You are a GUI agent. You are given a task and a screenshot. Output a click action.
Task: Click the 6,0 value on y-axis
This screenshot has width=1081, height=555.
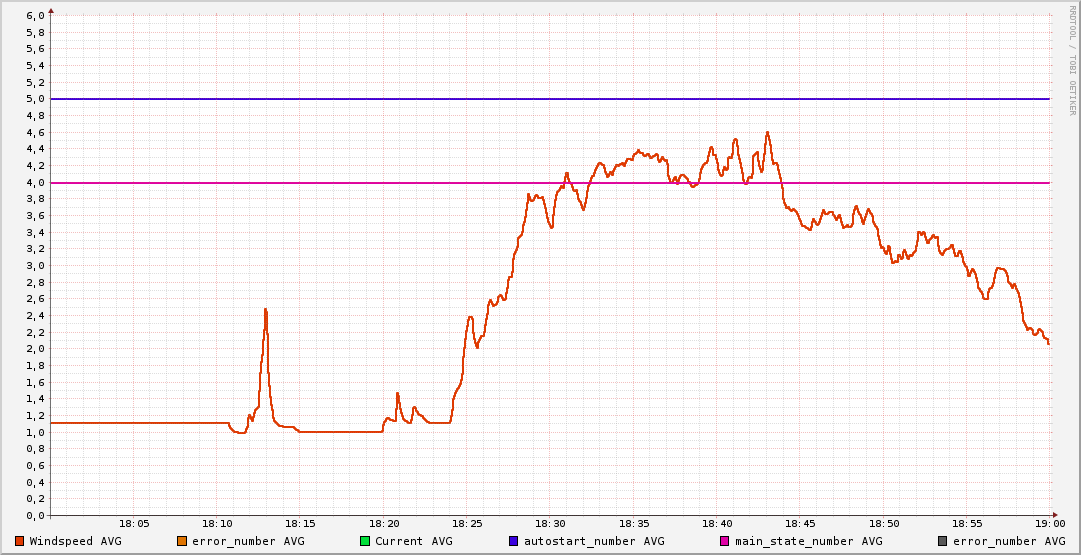[35, 16]
